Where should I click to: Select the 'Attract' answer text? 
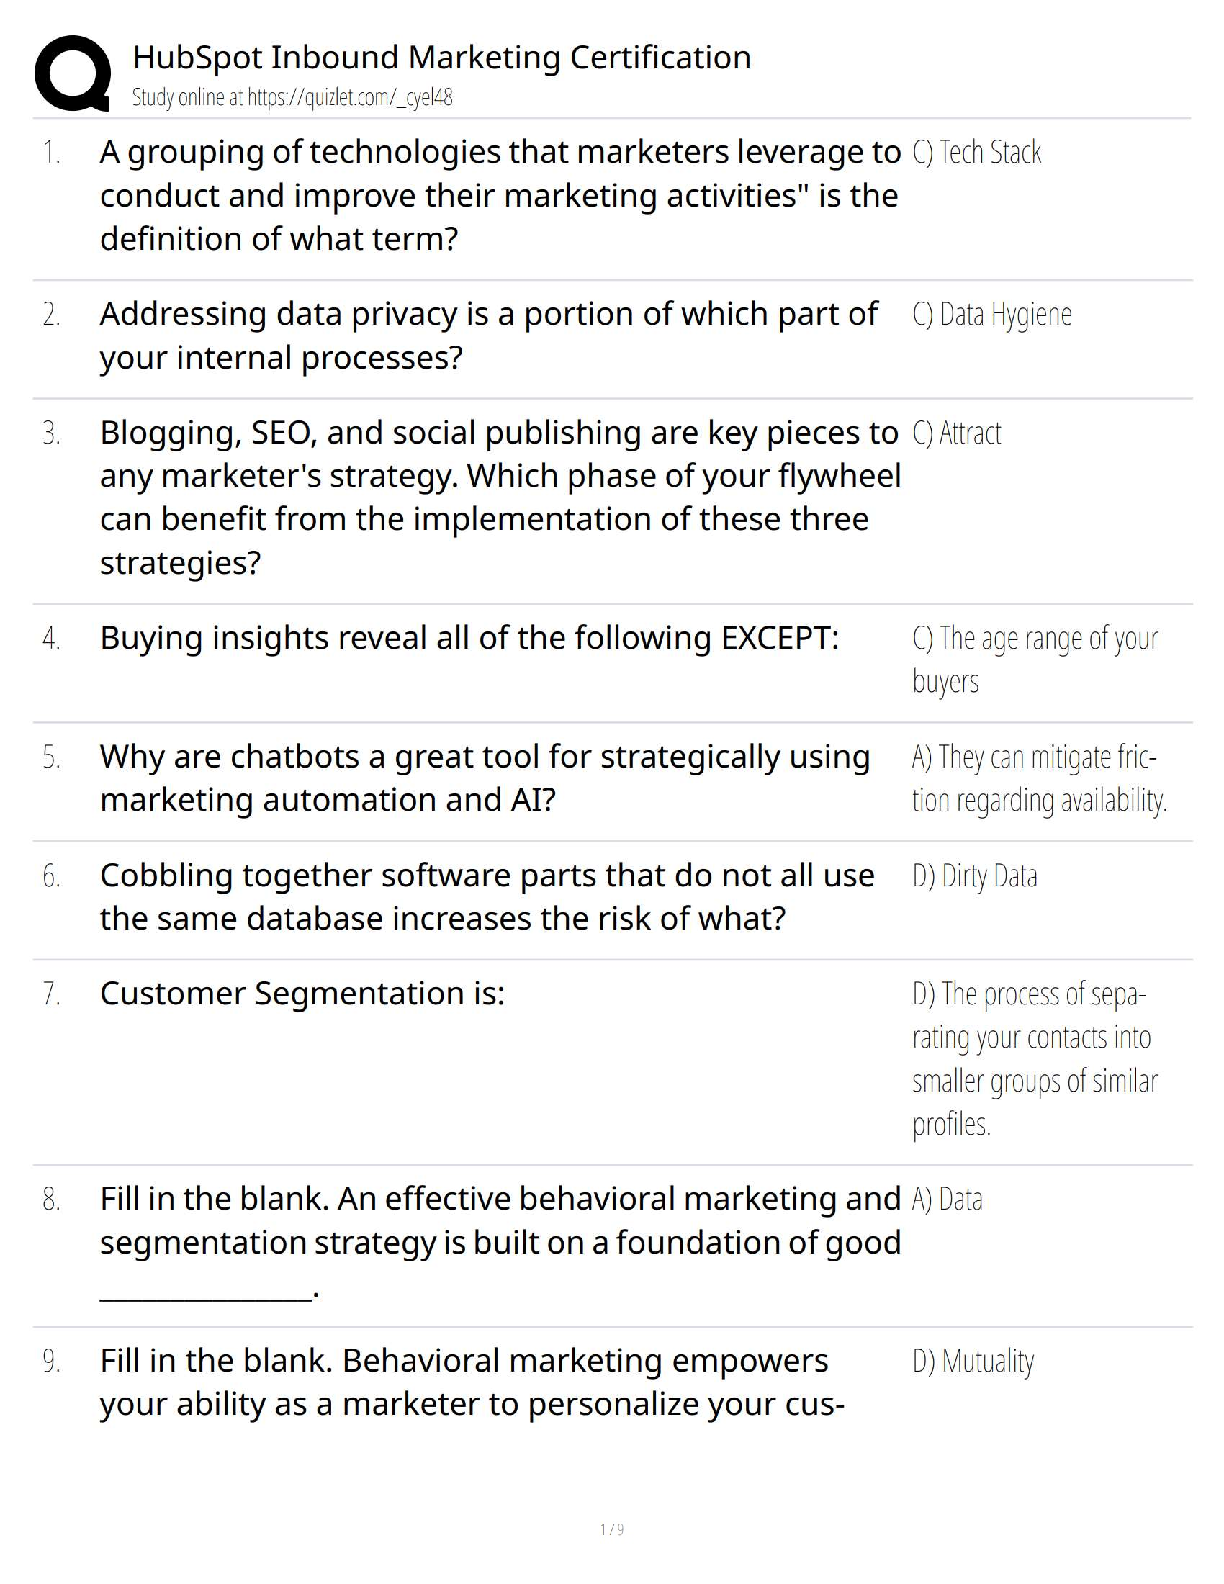click(956, 433)
